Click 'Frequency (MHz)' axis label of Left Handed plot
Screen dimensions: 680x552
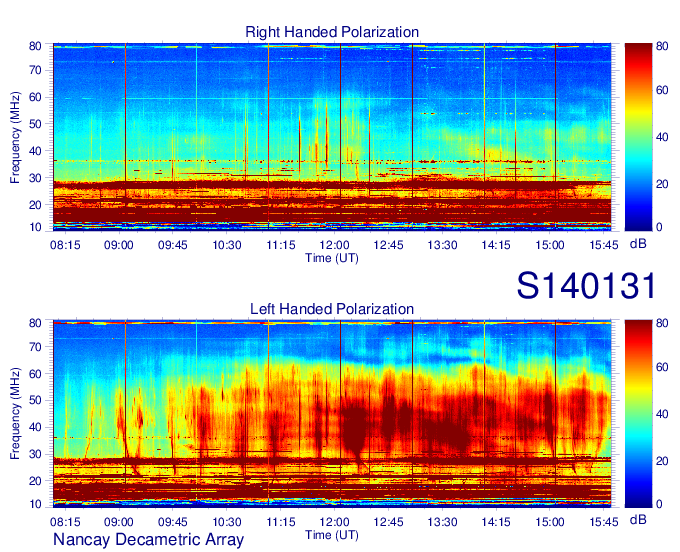coord(15,414)
